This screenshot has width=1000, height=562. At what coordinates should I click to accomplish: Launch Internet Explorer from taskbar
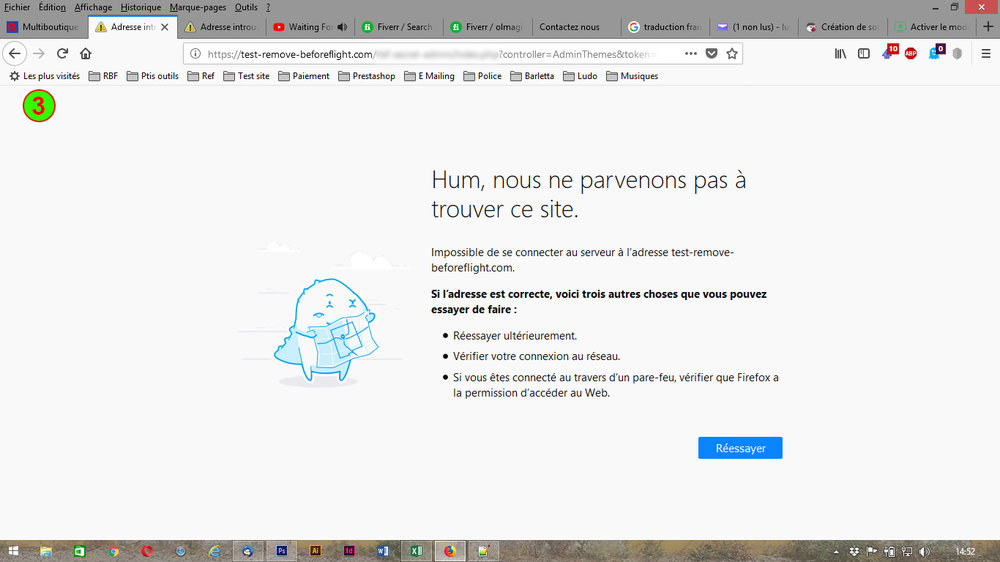(214, 551)
